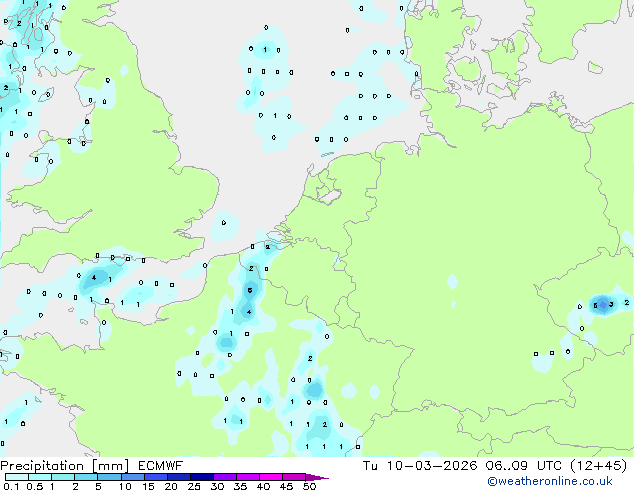
Task: Select the 45–50 mm legend swatch
Action: [x=294, y=477]
